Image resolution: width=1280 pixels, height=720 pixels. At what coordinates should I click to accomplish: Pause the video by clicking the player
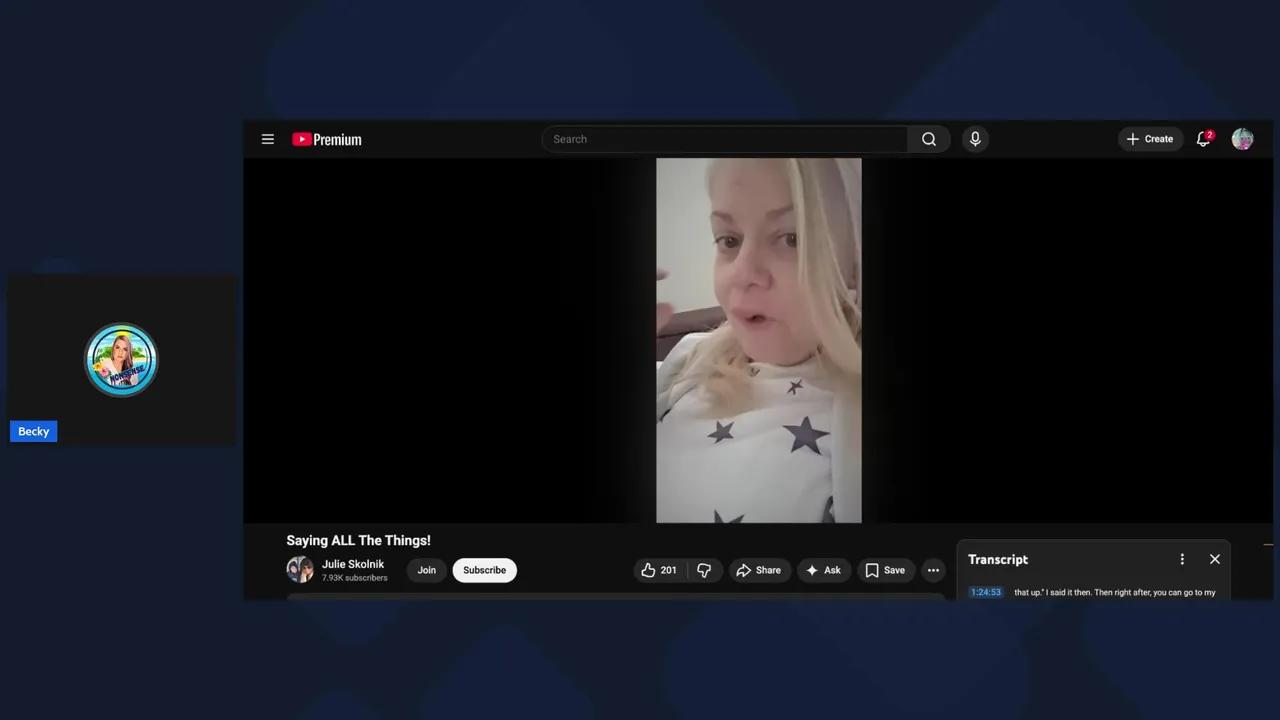[758, 340]
